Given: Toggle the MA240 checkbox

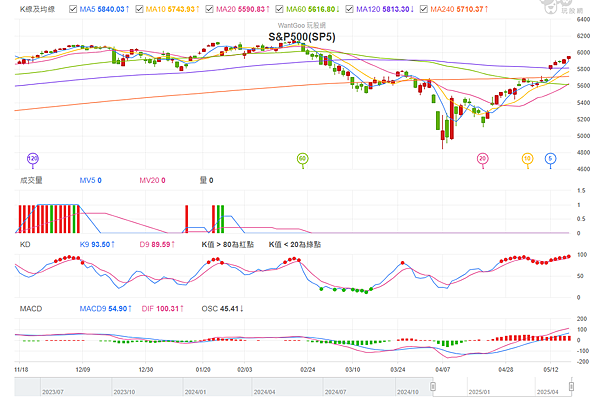Looking at the screenshot, I should (x=424, y=9).
